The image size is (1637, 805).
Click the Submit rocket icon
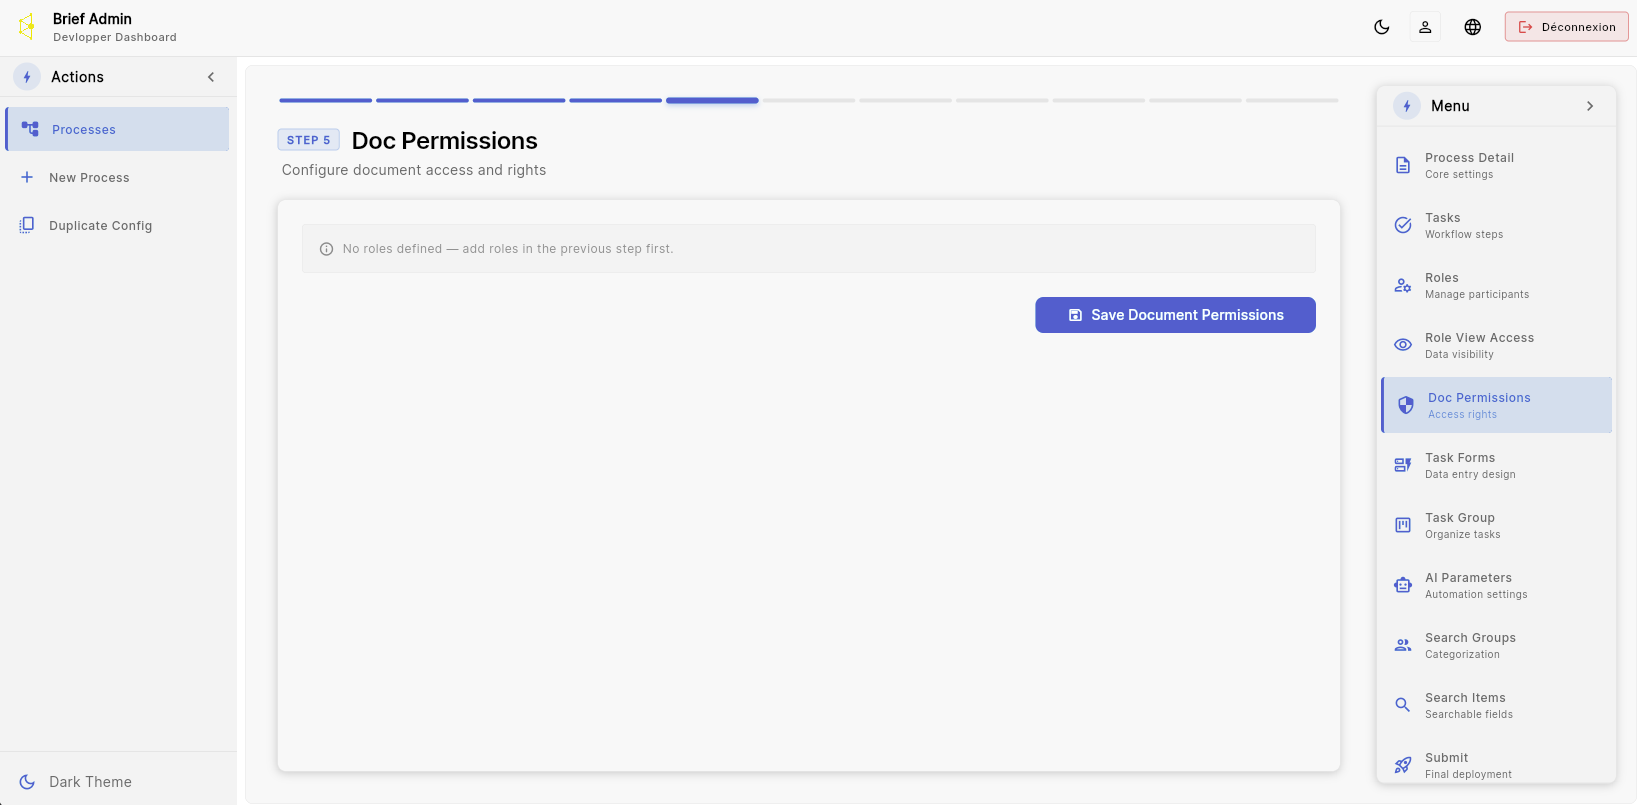pyautogui.click(x=1403, y=765)
